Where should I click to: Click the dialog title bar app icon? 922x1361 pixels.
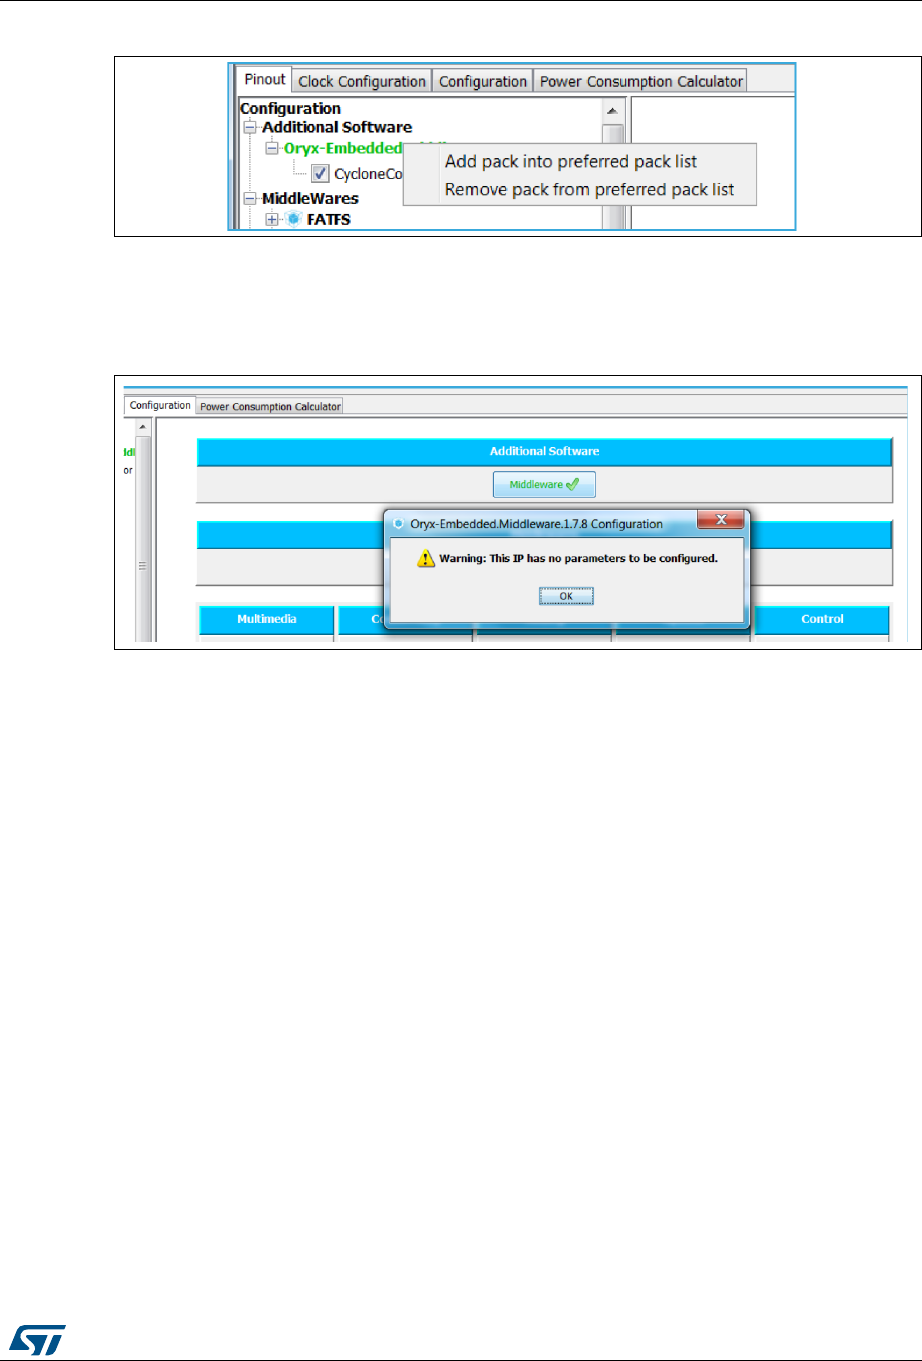(x=399, y=524)
